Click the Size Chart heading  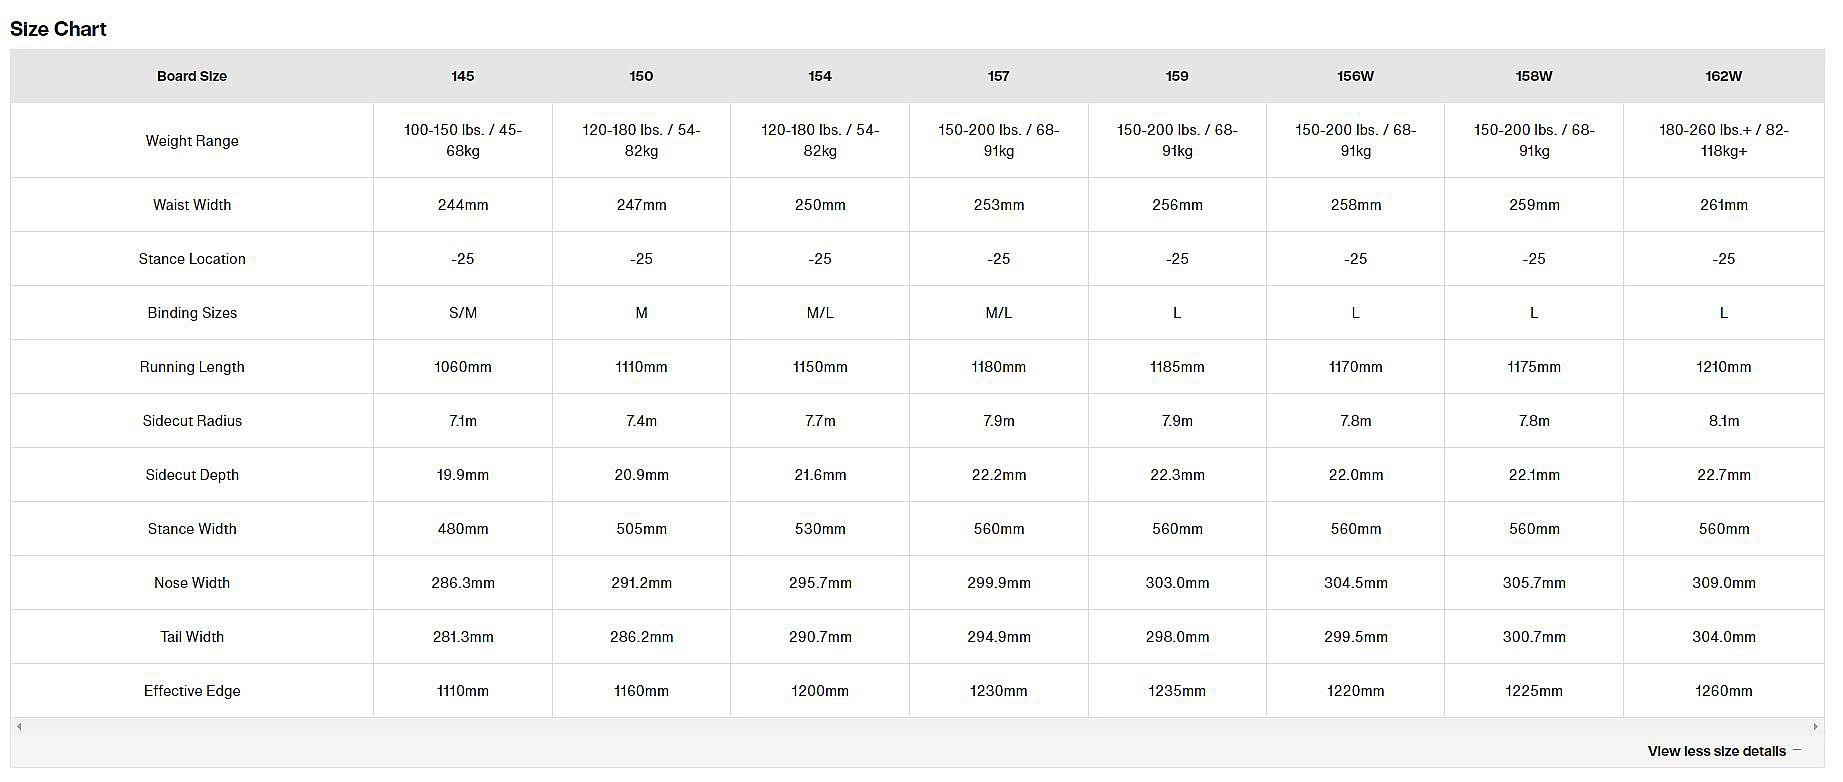pos(58,29)
